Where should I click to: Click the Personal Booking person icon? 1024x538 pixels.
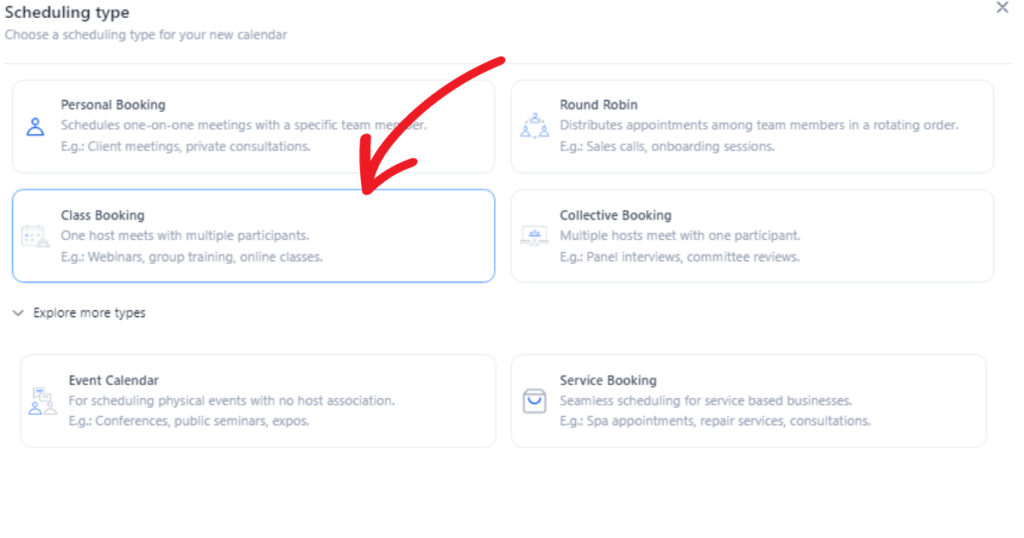[35, 127]
